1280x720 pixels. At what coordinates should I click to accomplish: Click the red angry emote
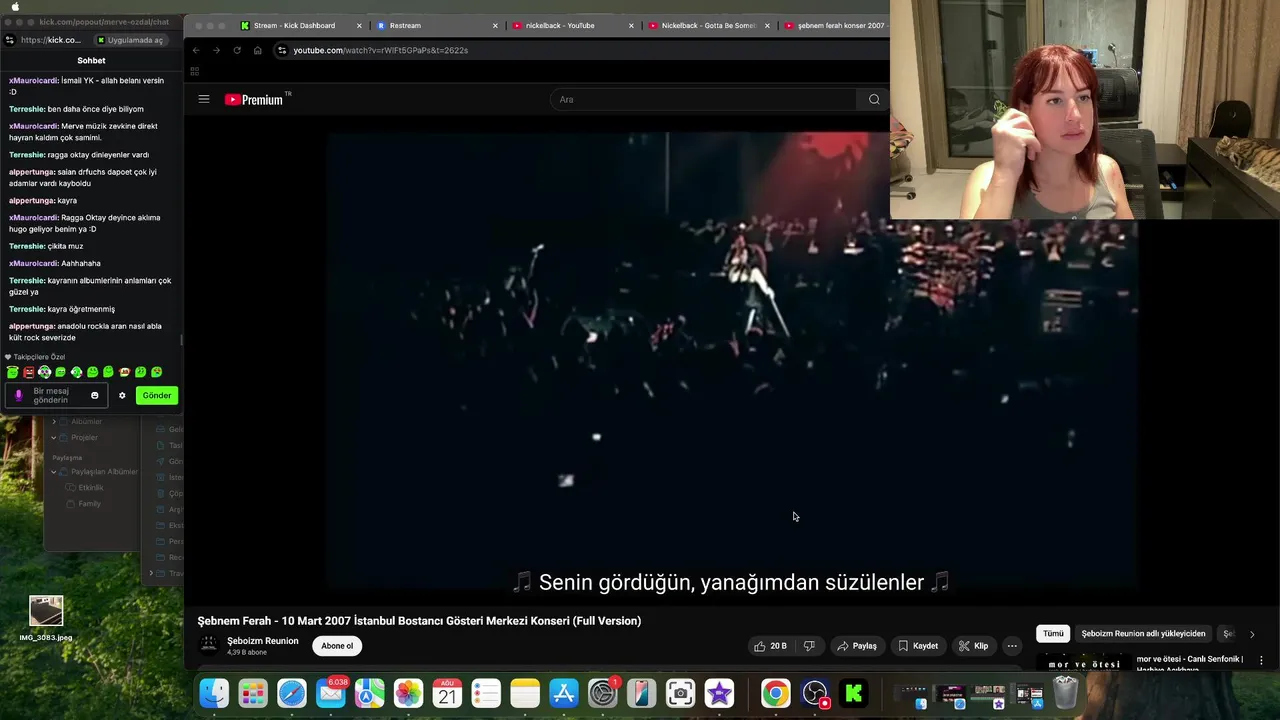pyautogui.click(x=28, y=372)
